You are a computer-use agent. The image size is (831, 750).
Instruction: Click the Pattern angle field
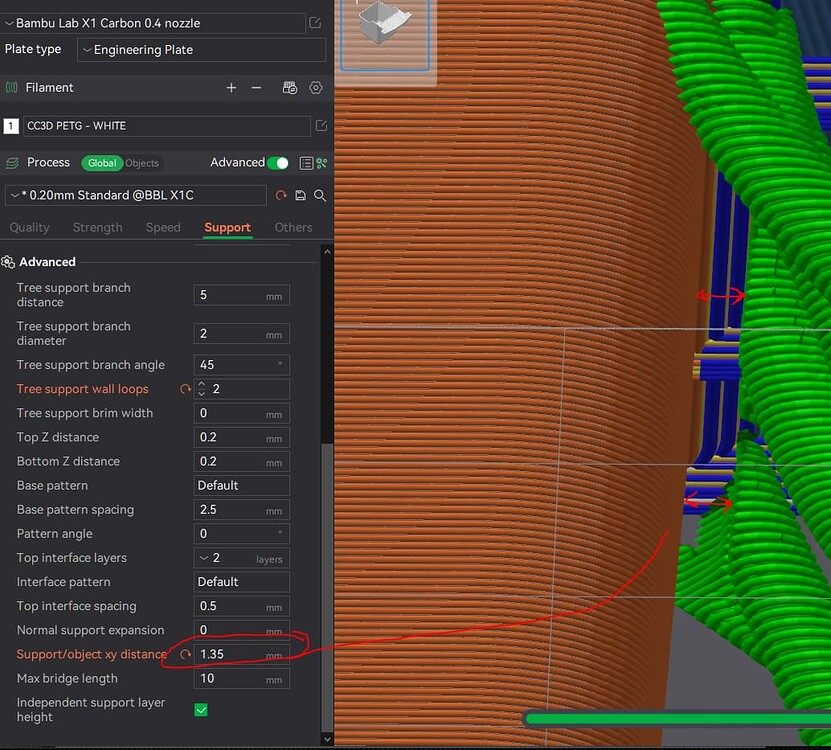pyautogui.click(x=242, y=534)
